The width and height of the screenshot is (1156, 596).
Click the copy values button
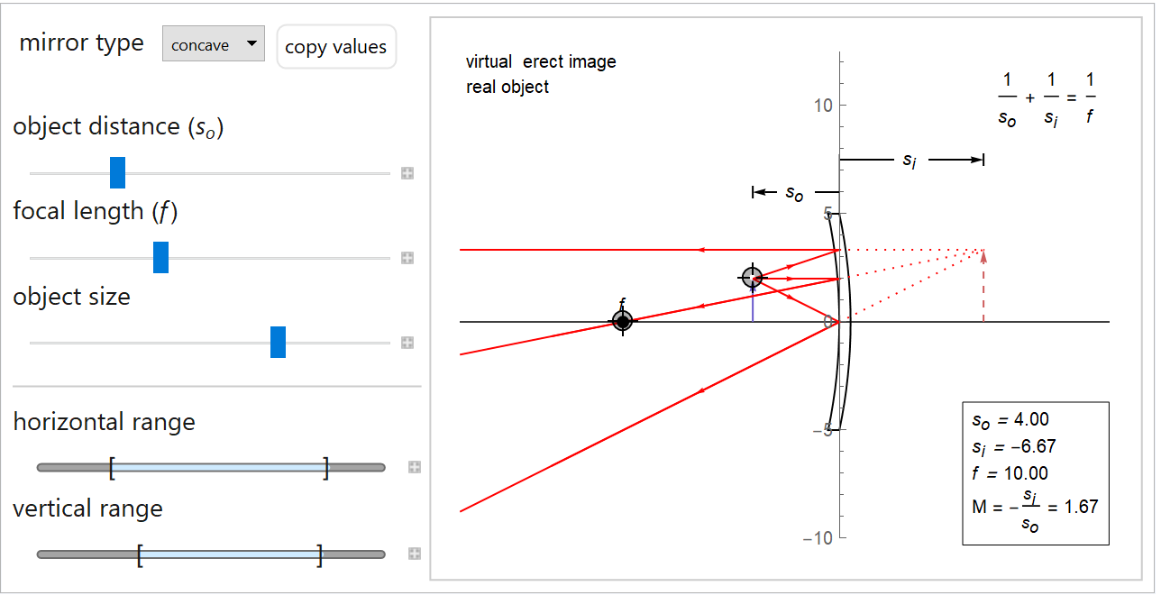click(336, 47)
